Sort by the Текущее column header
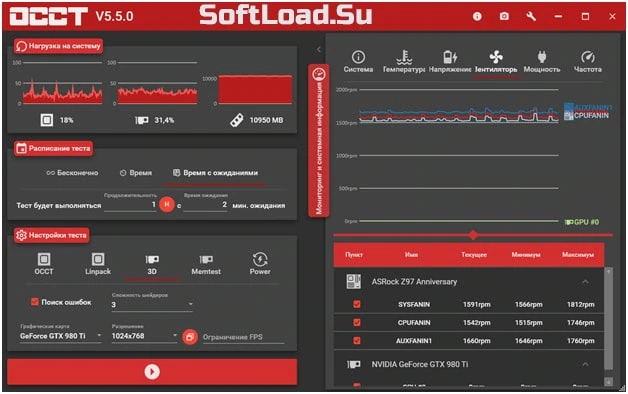The width and height of the screenshot is (628, 394). click(x=474, y=255)
